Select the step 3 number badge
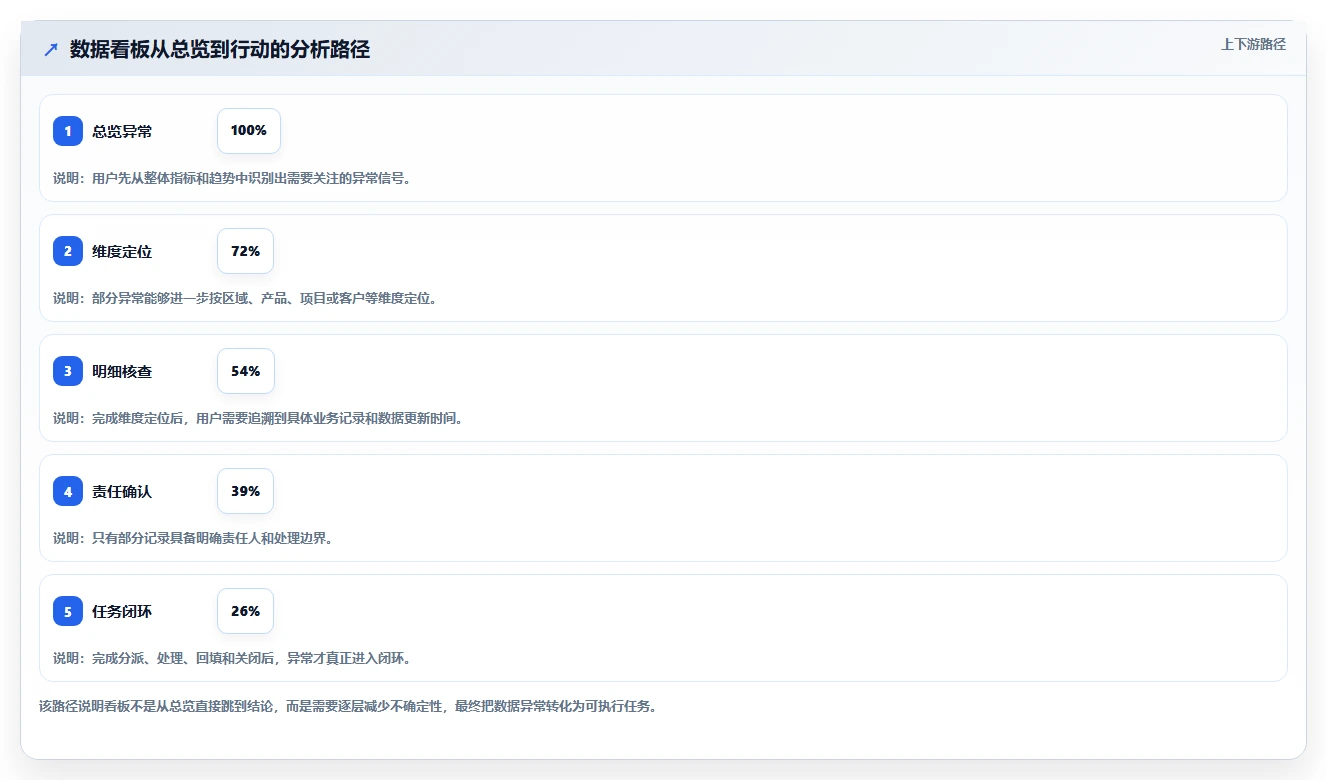This screenshot has height=780, width=1327. 68,371
